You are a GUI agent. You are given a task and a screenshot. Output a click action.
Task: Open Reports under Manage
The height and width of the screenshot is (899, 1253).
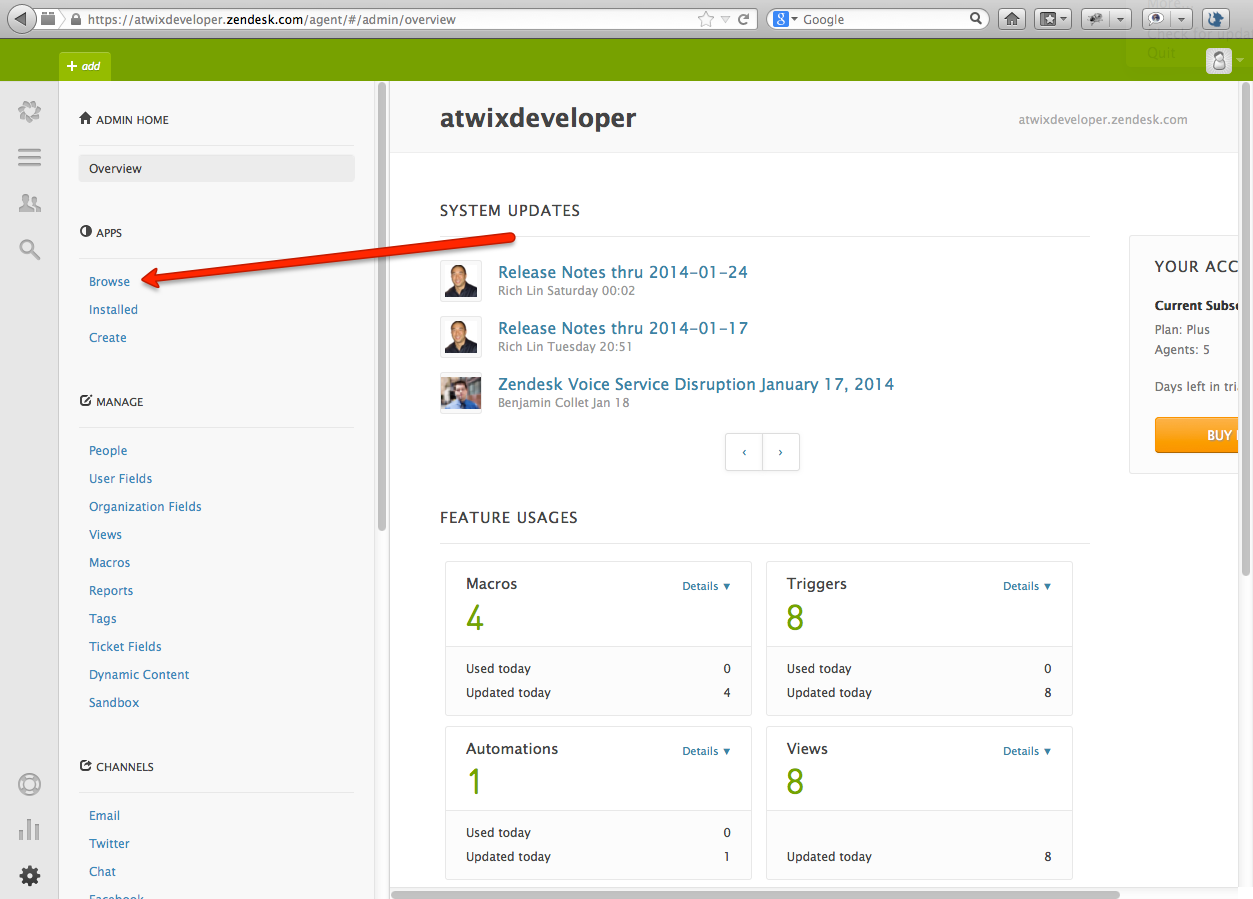coord(111,590)
